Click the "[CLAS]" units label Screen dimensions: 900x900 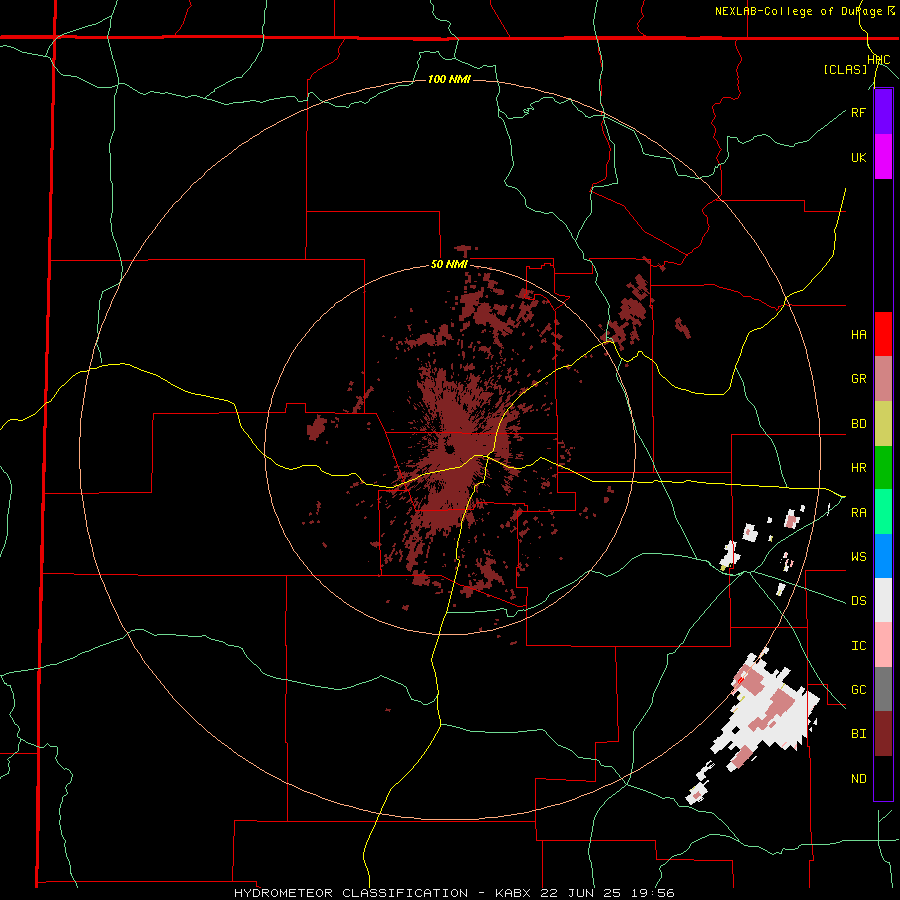click(845, 70)
